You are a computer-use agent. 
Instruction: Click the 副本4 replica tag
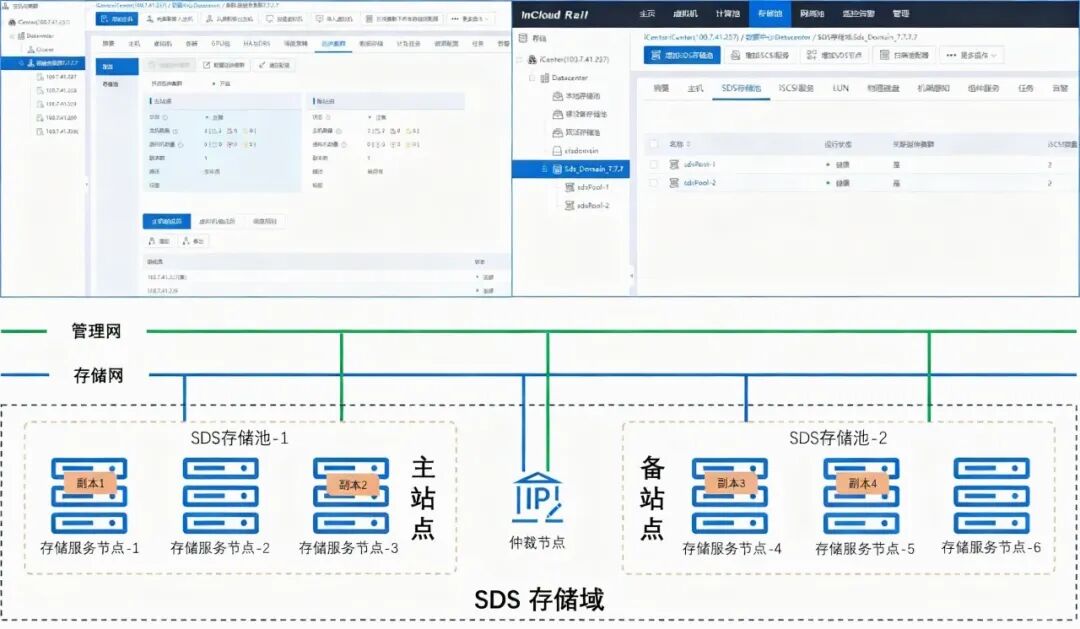(862, 484)
